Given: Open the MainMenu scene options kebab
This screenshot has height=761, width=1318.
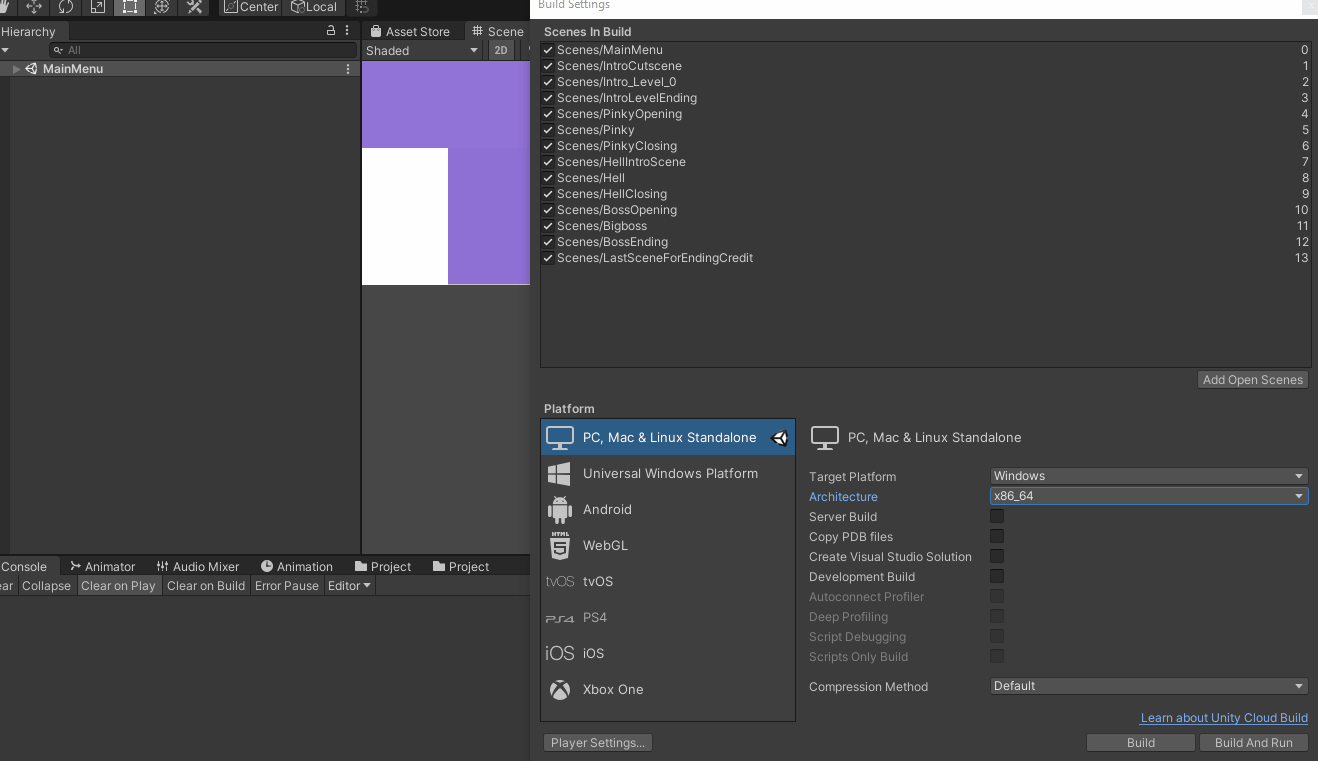Looking at the screenshot, I should (x=348, y=69).
